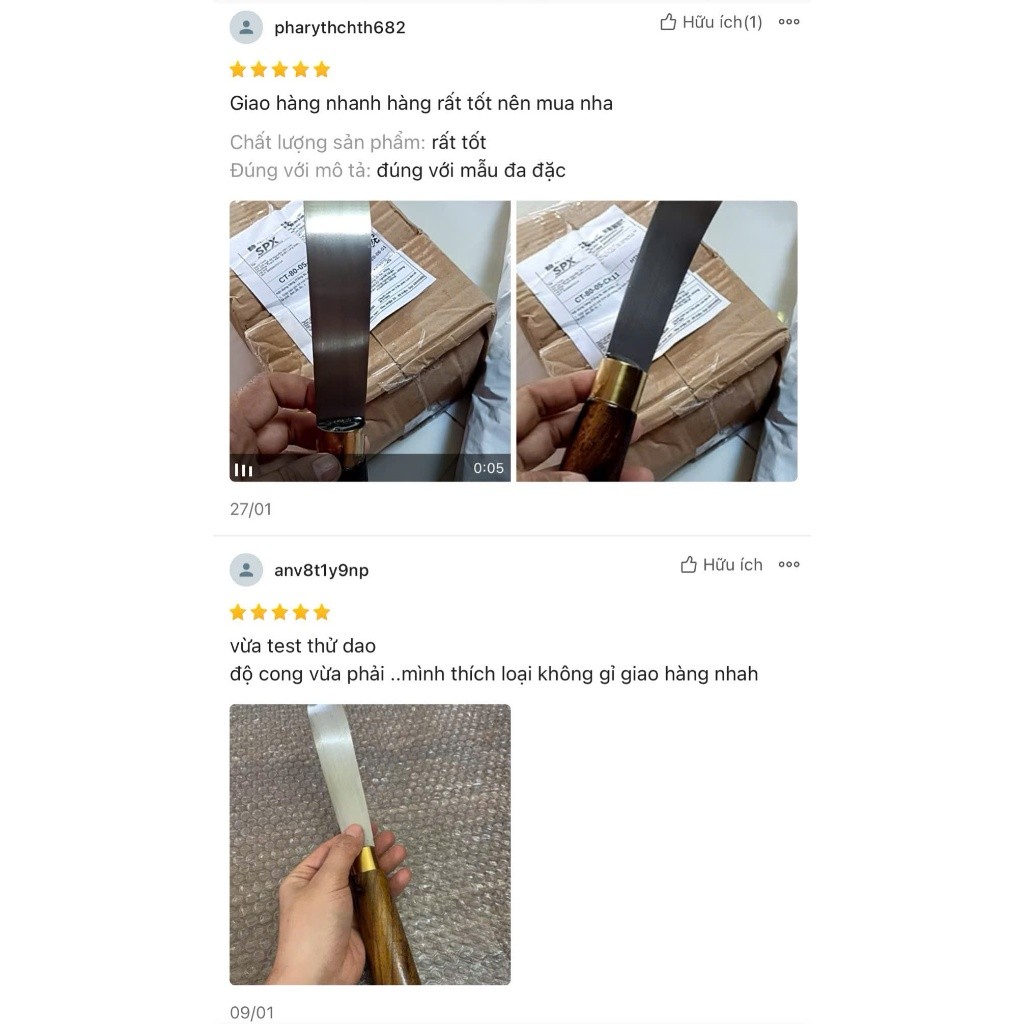
Task: Click the video bars icon on the first thumbnail
Action: point(244,470)
